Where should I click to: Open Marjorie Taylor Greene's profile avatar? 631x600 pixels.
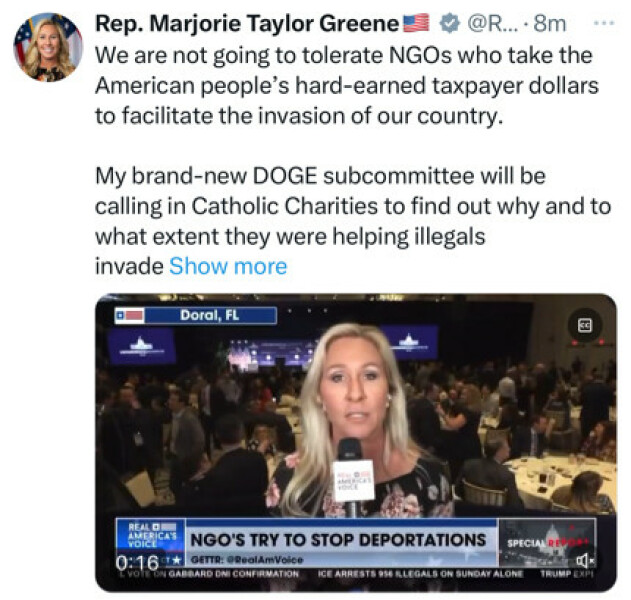48,47
